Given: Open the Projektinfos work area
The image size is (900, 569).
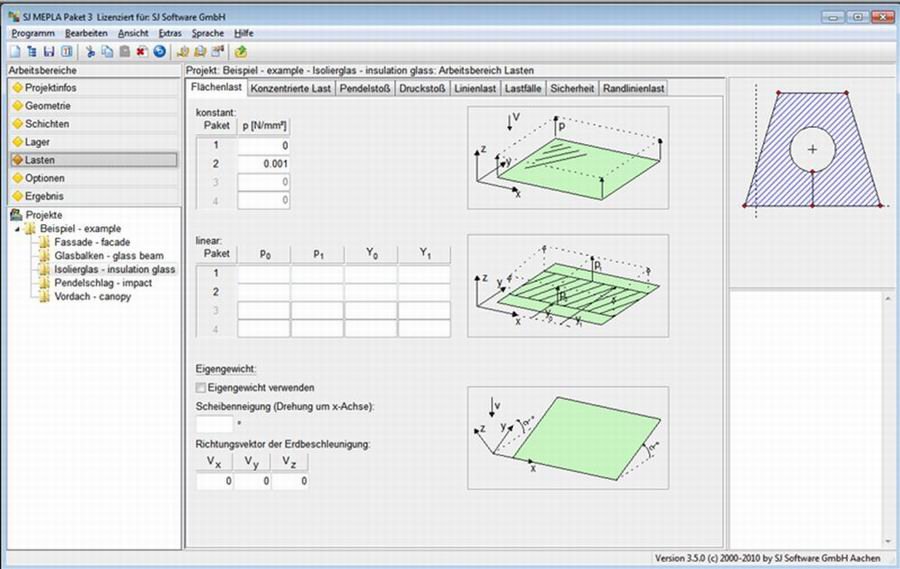Looking at the screenshot, I should [94, 88].
